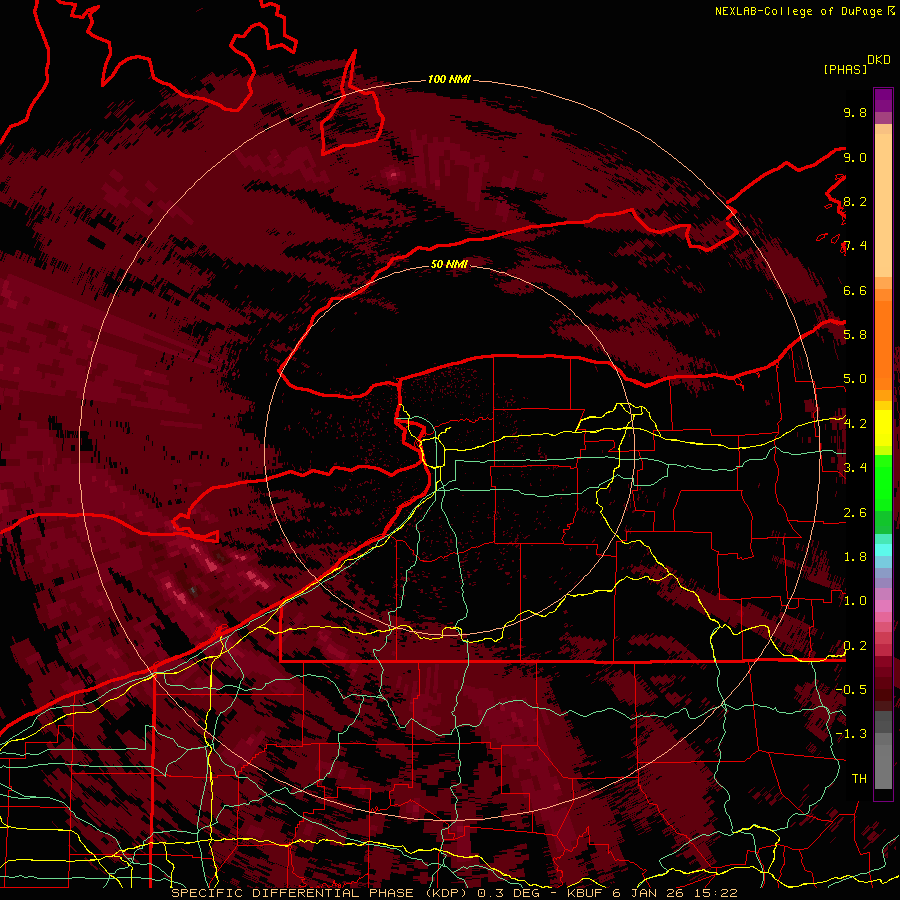Screen dimensions: 900x900
Task: Click the '1.8' color scale value
Action: pyautogui.click(x=855, y=557)
